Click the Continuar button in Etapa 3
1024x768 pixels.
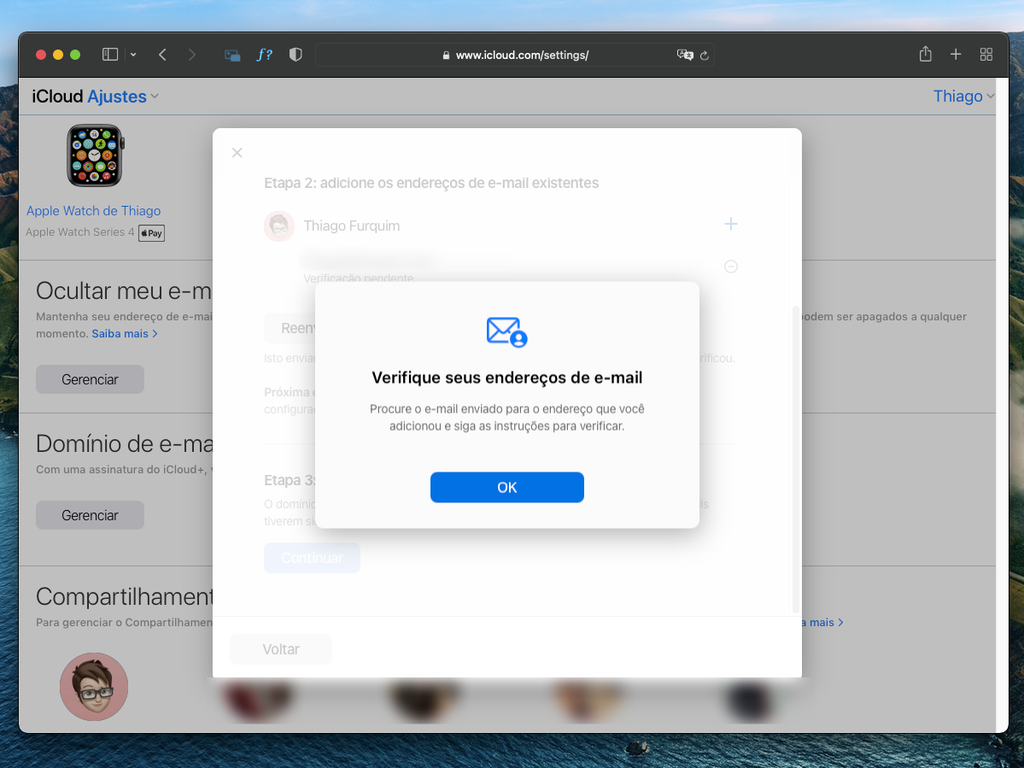click(312, 558)
